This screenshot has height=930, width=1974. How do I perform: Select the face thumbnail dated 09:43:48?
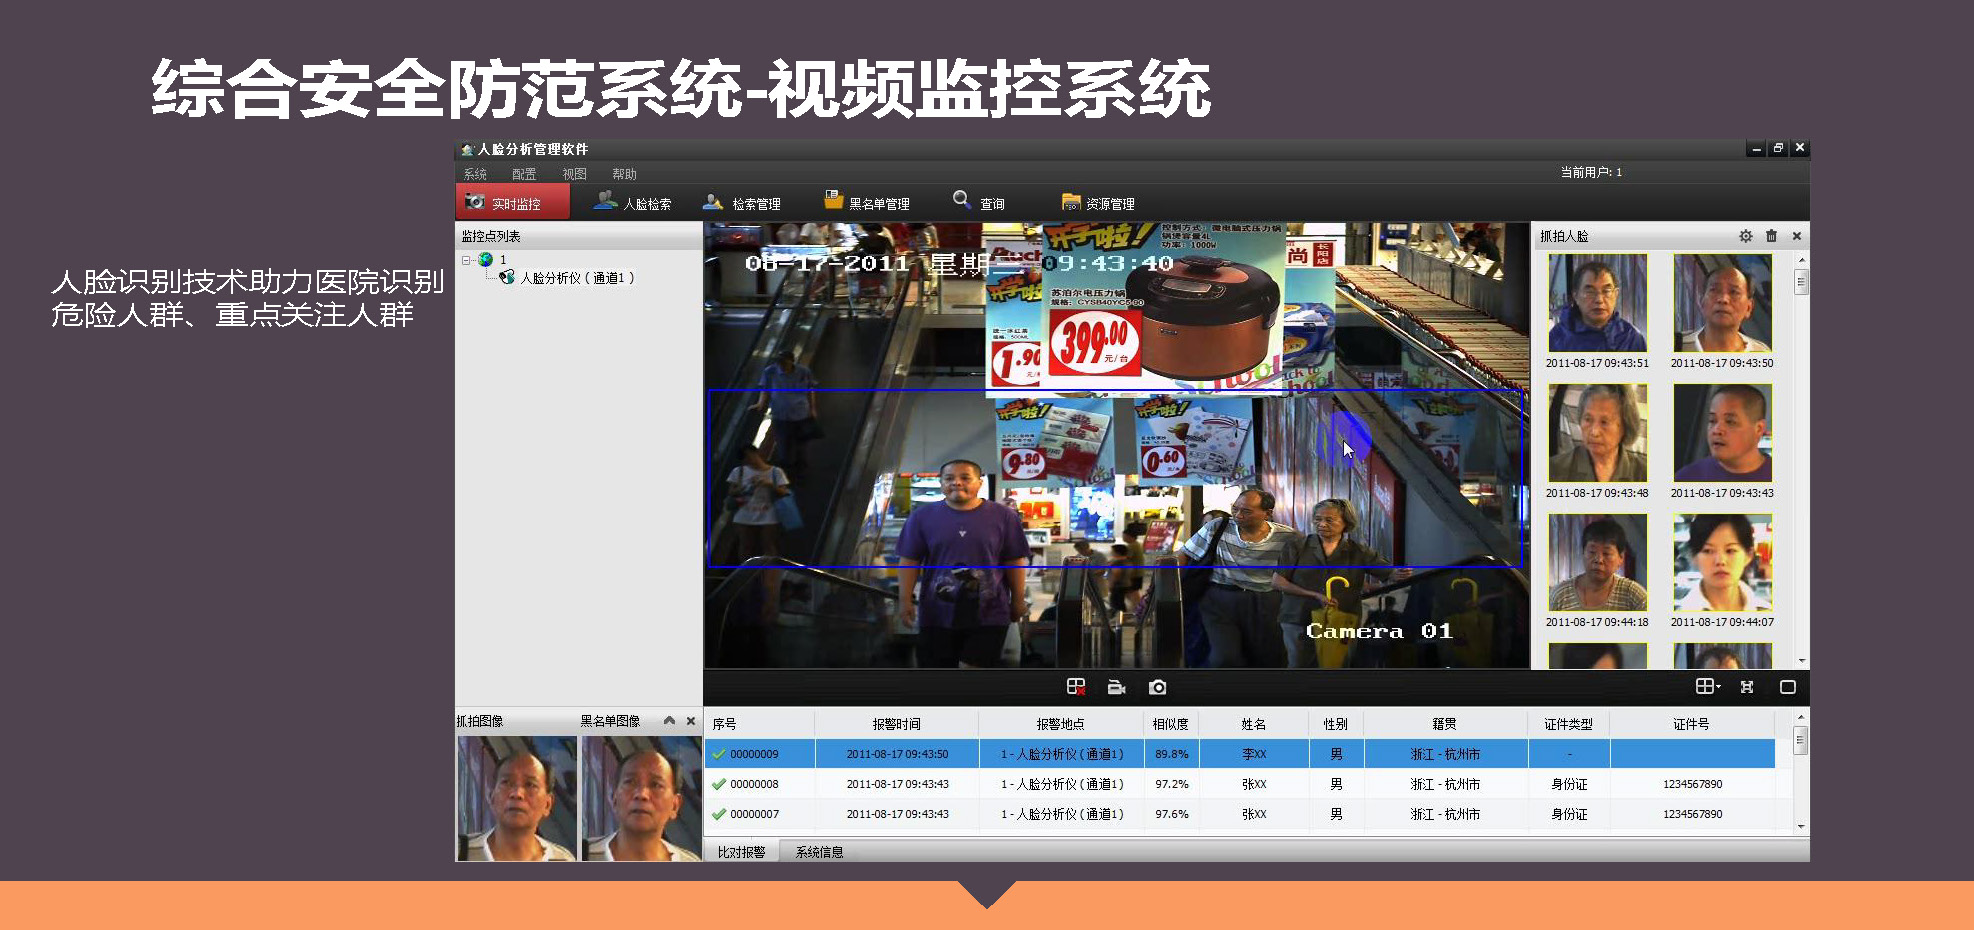point(1597,433)
